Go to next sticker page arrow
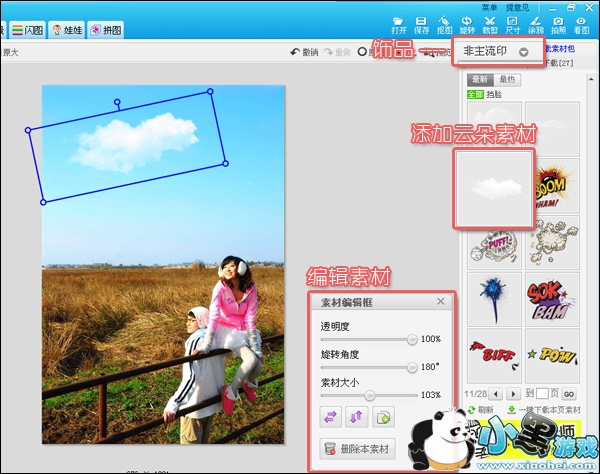The image size is (600, 474). 513,393
